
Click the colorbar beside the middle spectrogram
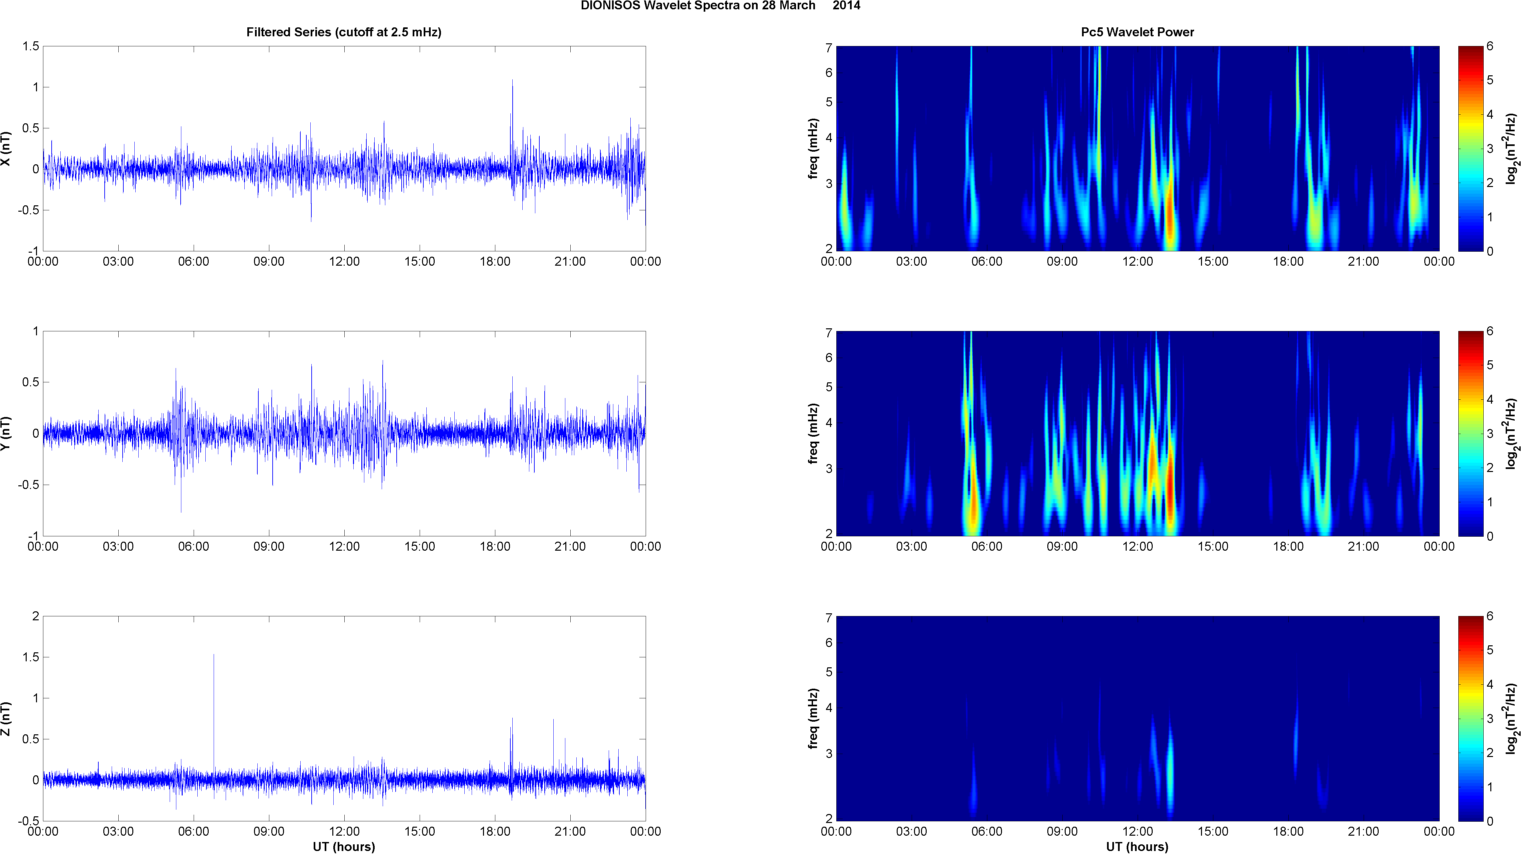pos(1470,433)
